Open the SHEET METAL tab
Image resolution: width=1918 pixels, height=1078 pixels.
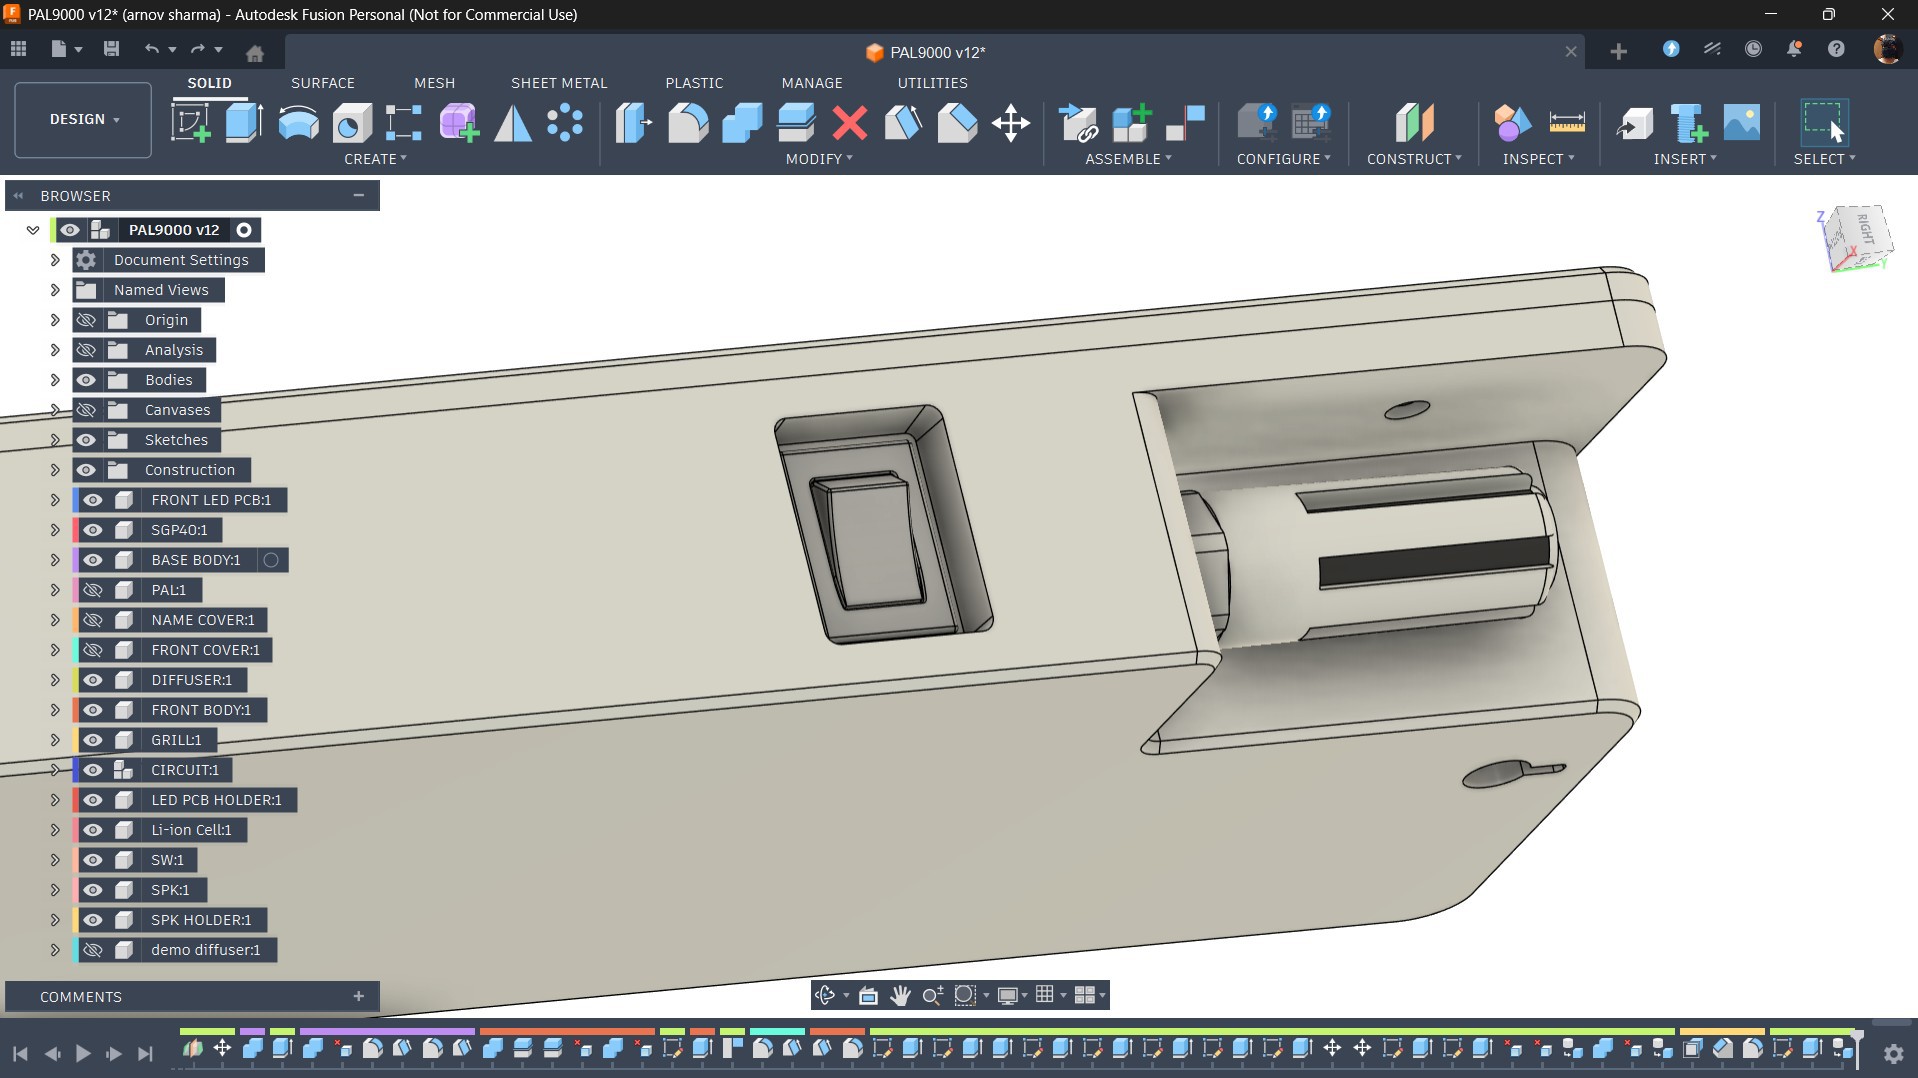[558, 83]
